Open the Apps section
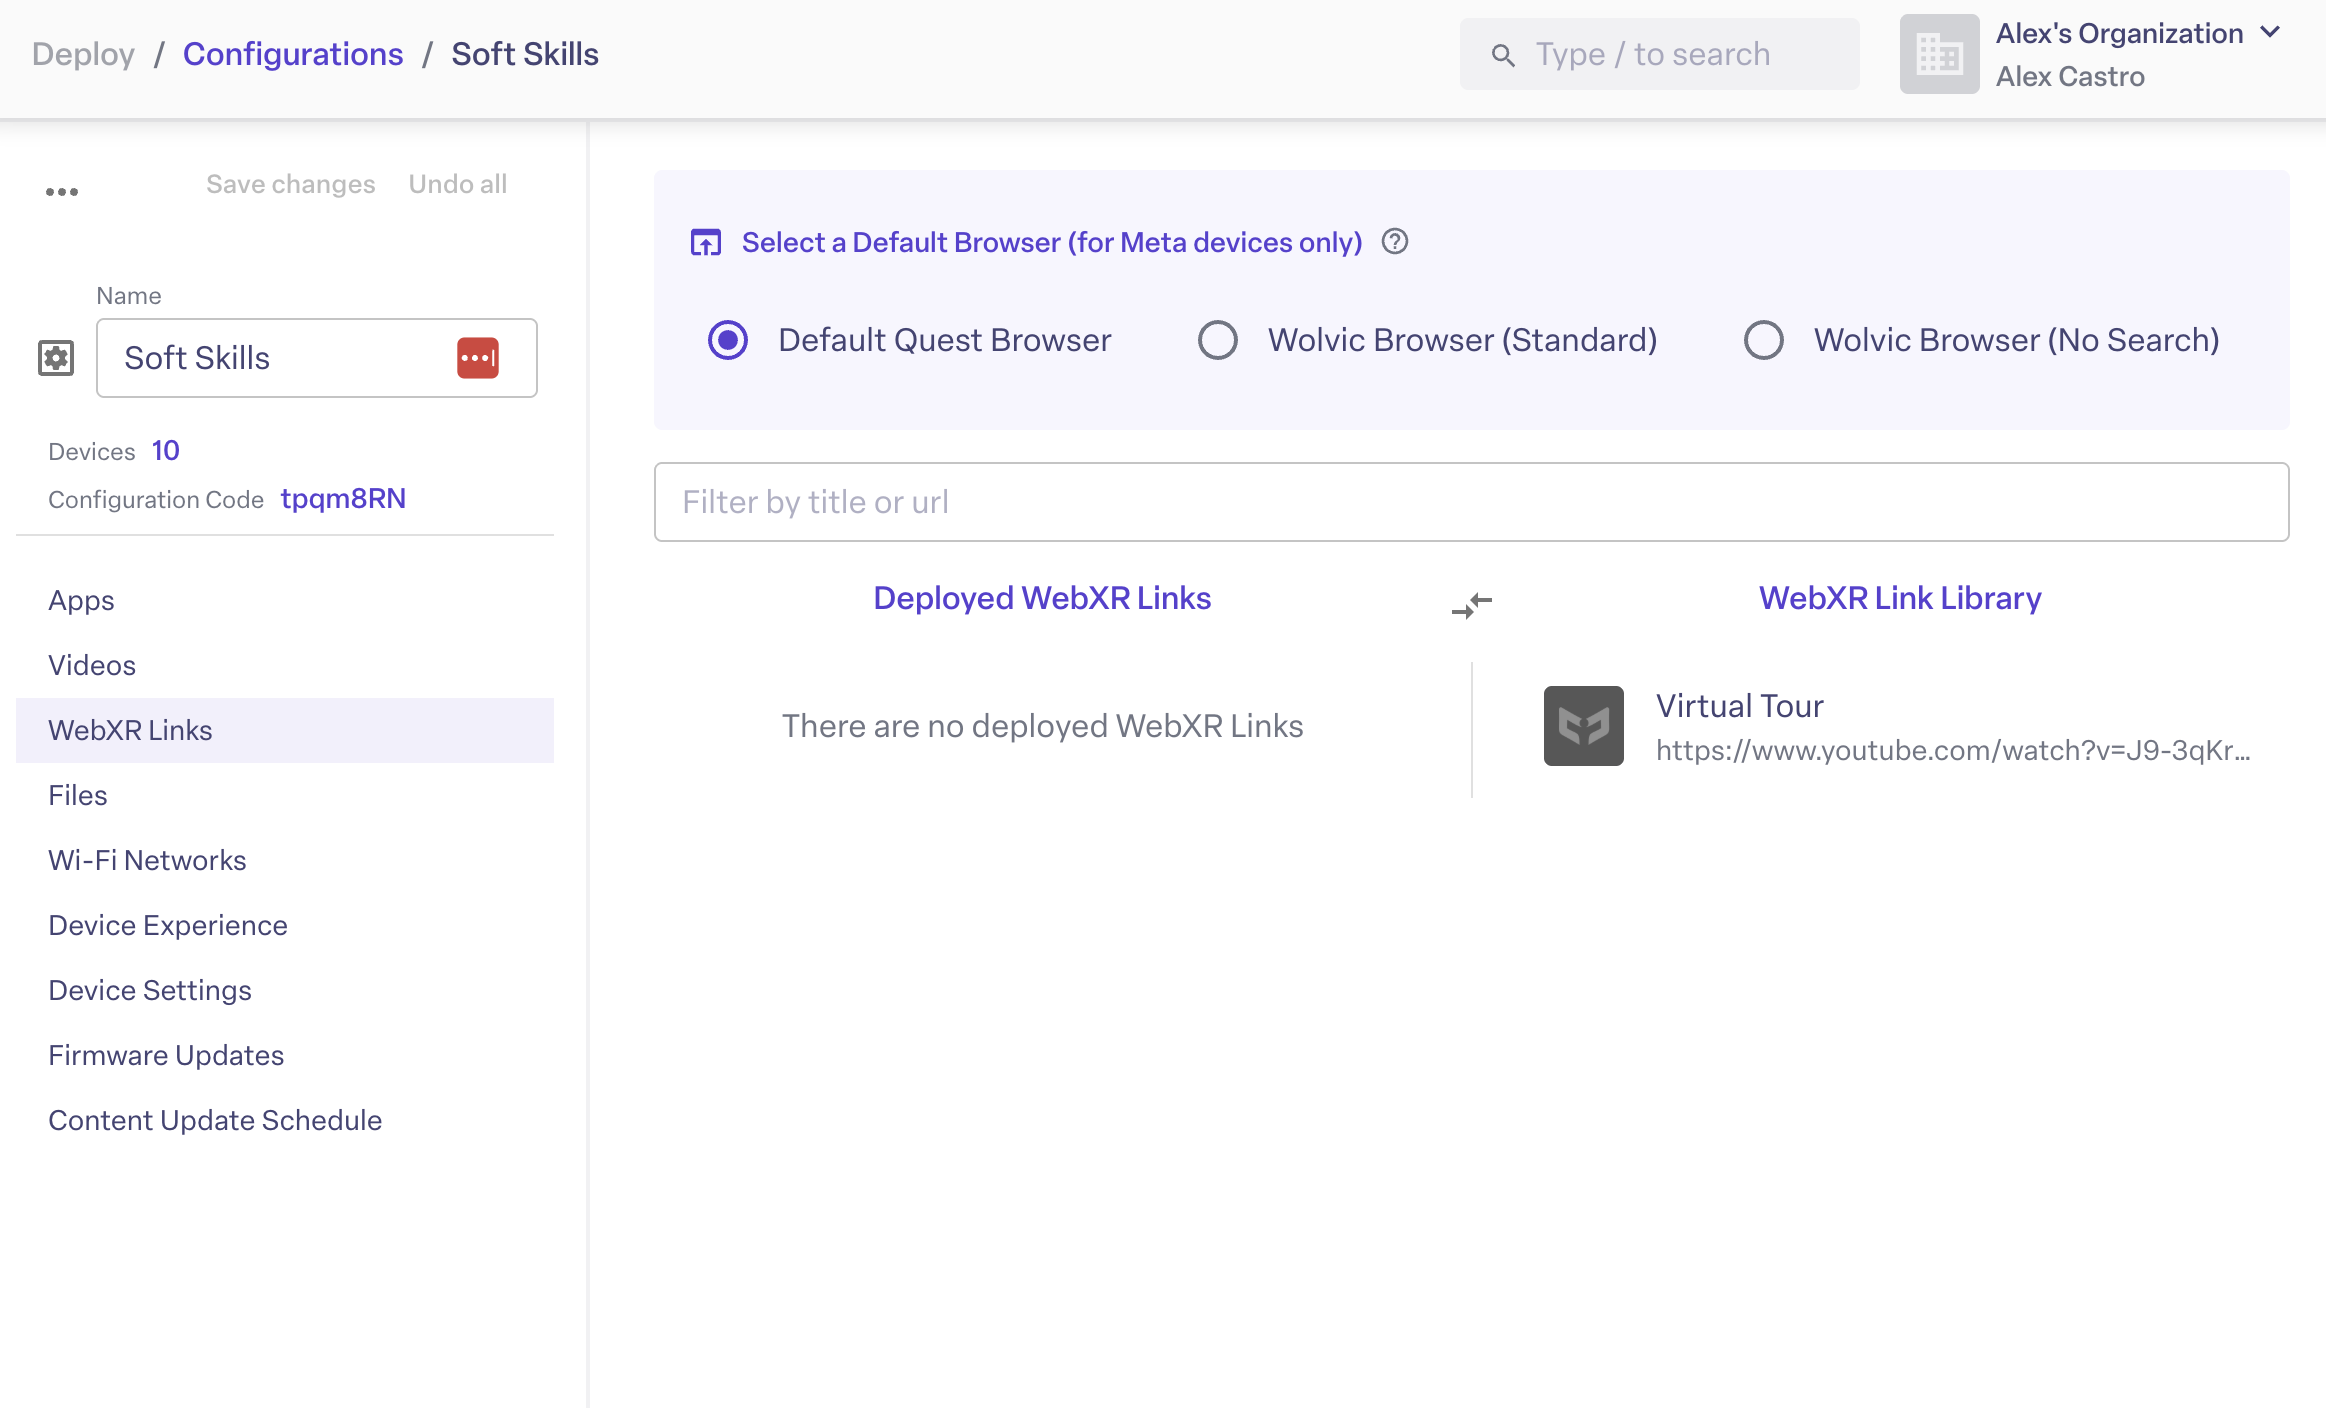The image size is (2326, 1408). pos(285,600)
